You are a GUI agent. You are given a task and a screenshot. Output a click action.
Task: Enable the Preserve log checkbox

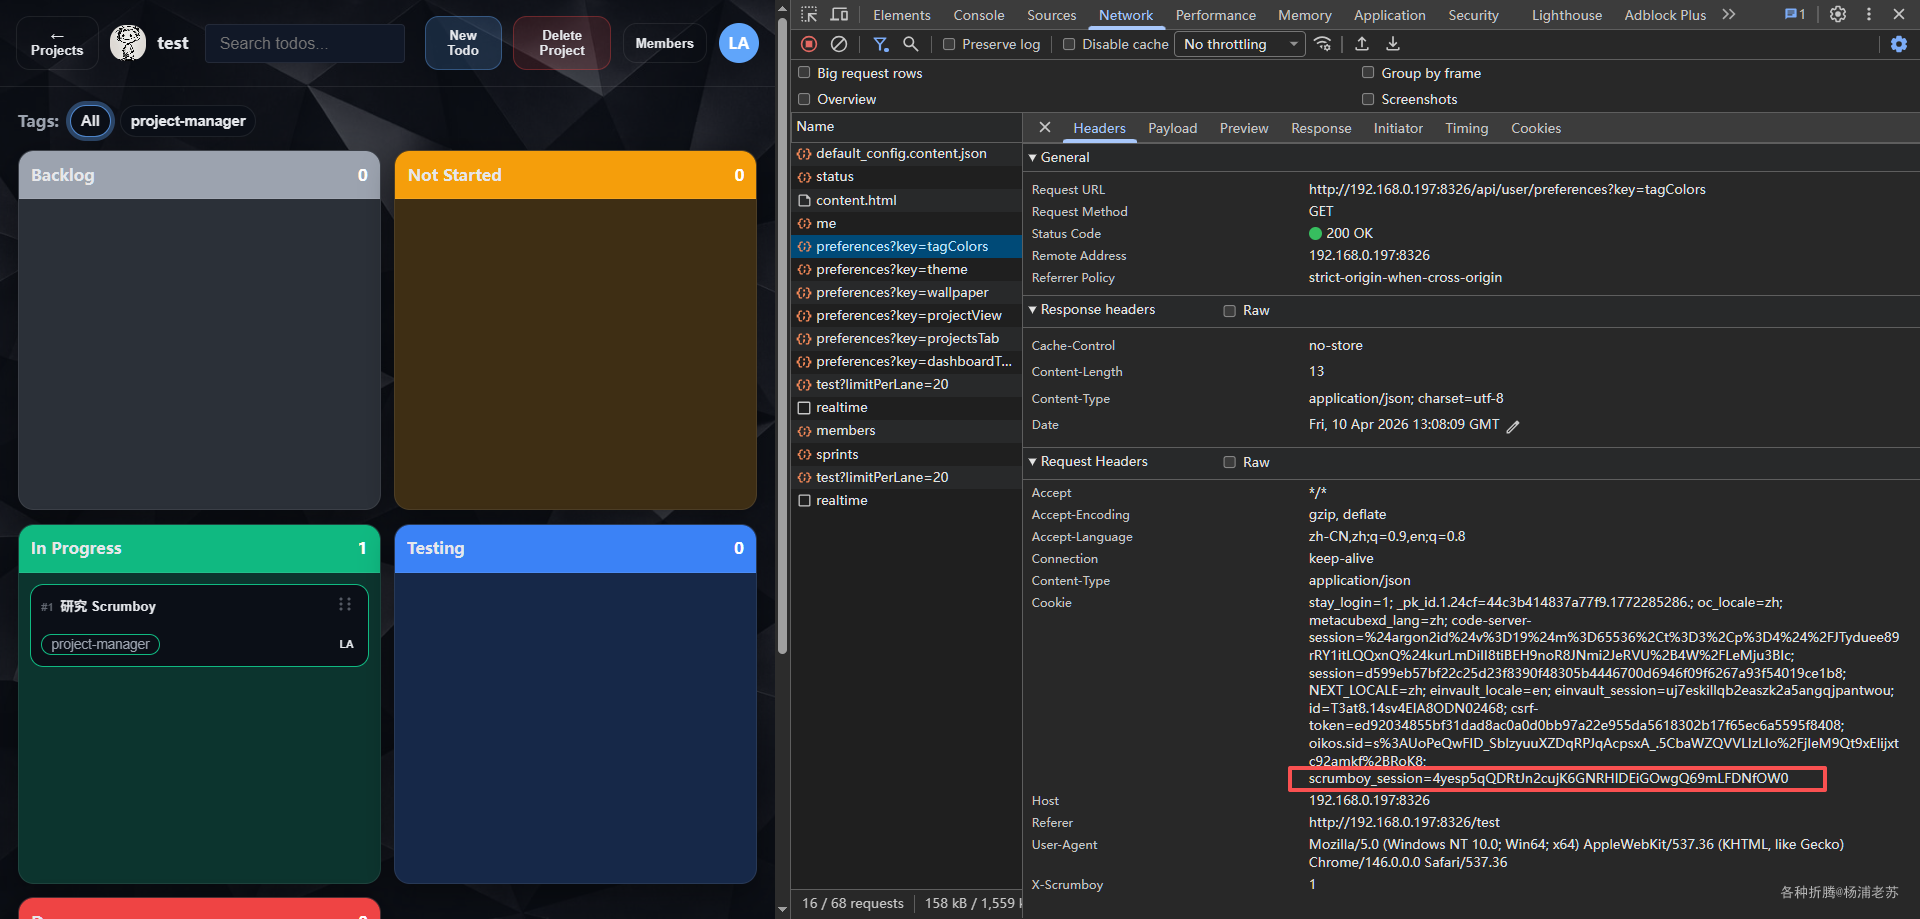coord(949,44)
